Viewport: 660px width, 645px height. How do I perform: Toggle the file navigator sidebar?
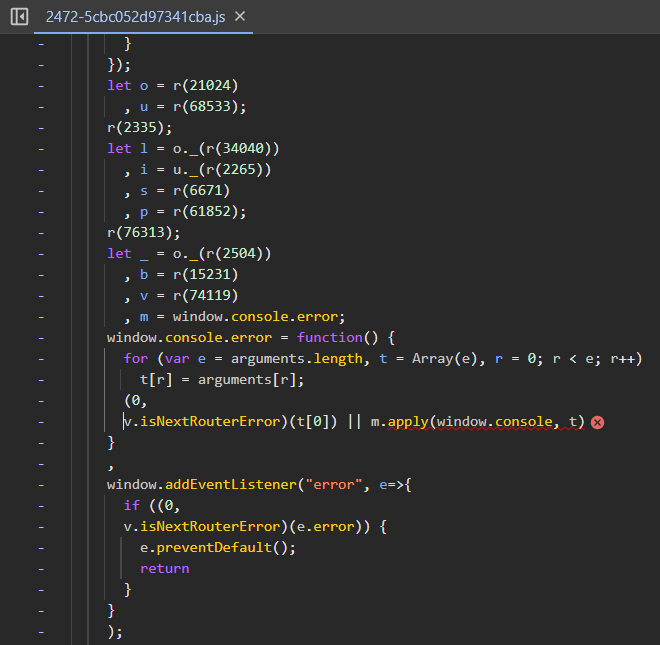coord(19,17)
